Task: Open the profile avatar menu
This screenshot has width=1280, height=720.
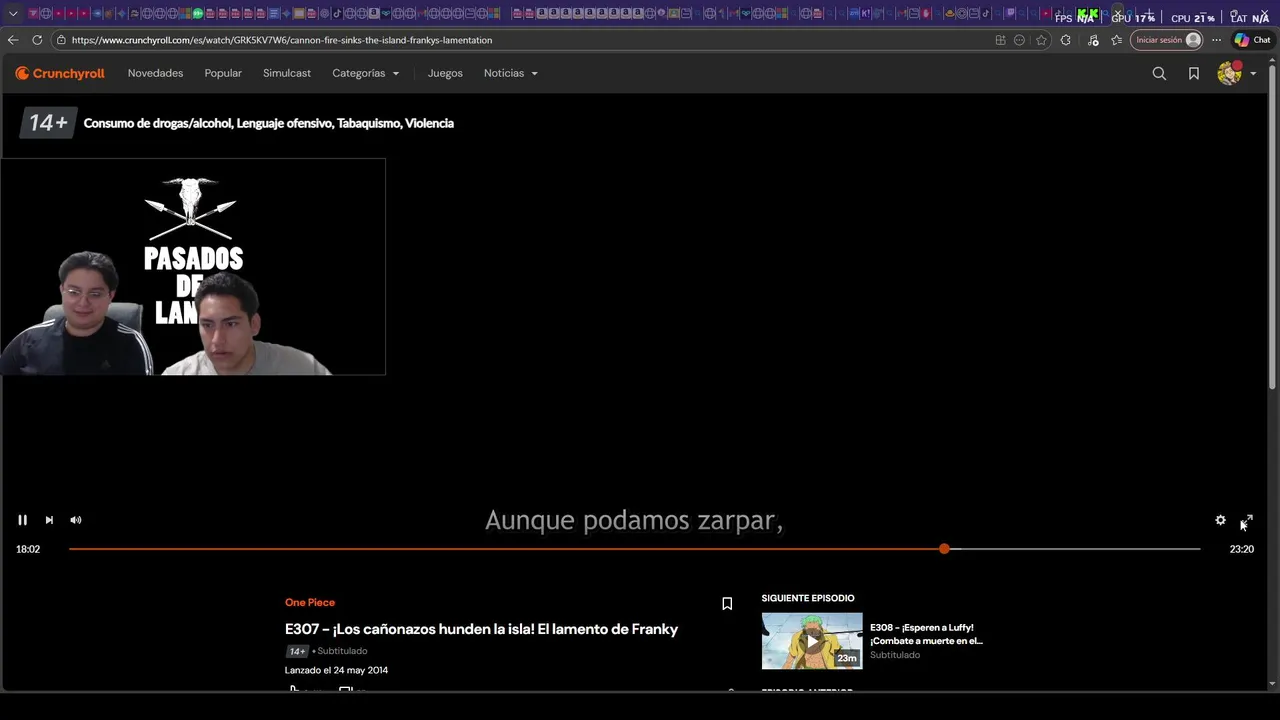Action: point(1236,73)
